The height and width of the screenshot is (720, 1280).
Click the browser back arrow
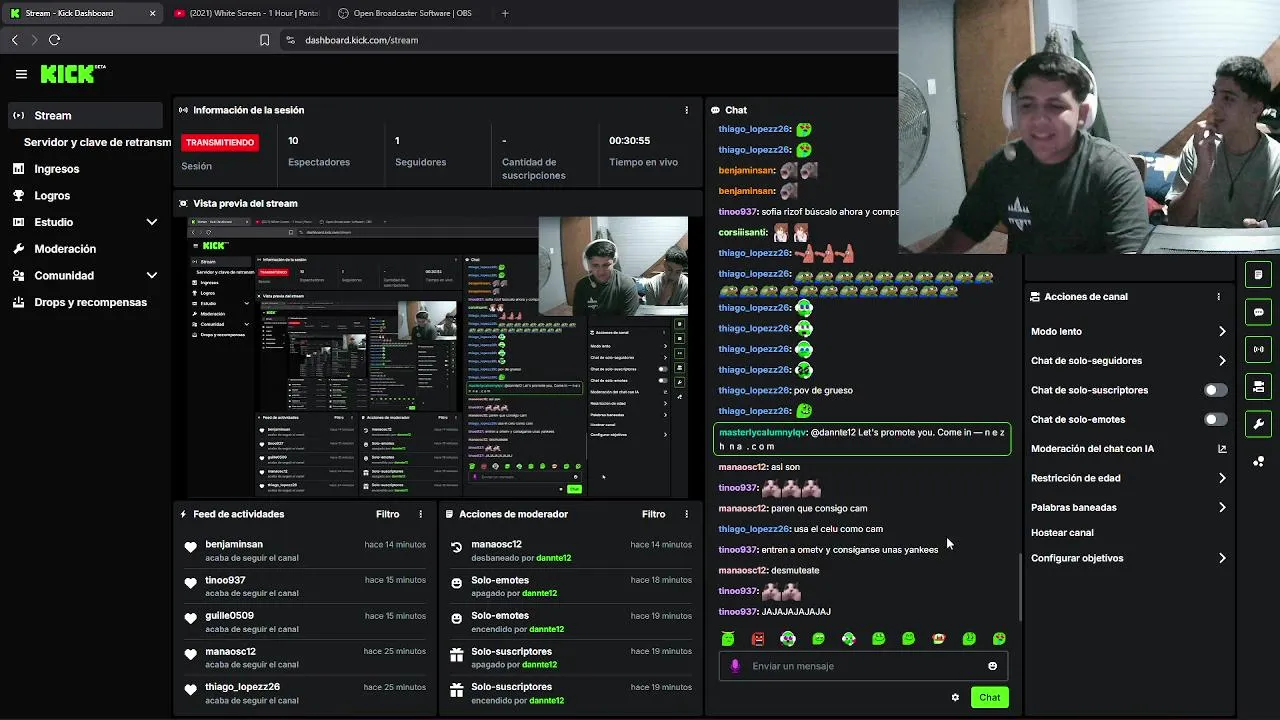[14, 40]
